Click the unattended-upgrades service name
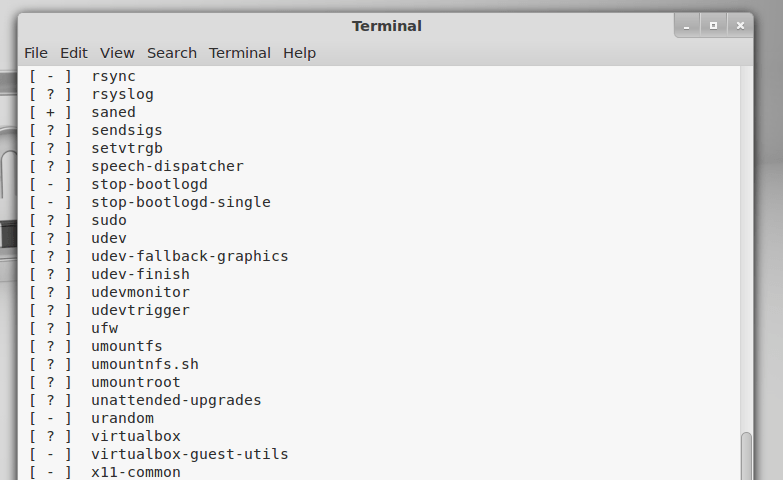The width and height of the screenshot is (783, 480). pyautogui.click(x=176, y=400)
